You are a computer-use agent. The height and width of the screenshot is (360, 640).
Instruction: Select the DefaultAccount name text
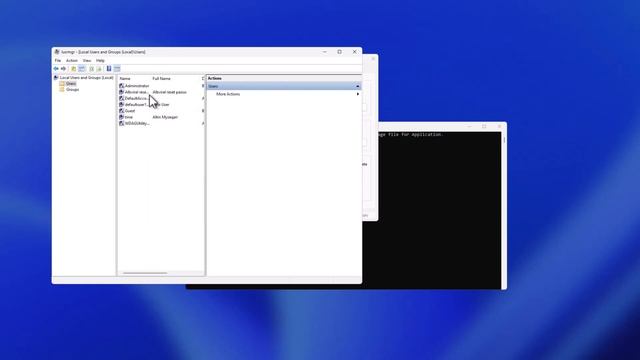click(x=136, y=98)
